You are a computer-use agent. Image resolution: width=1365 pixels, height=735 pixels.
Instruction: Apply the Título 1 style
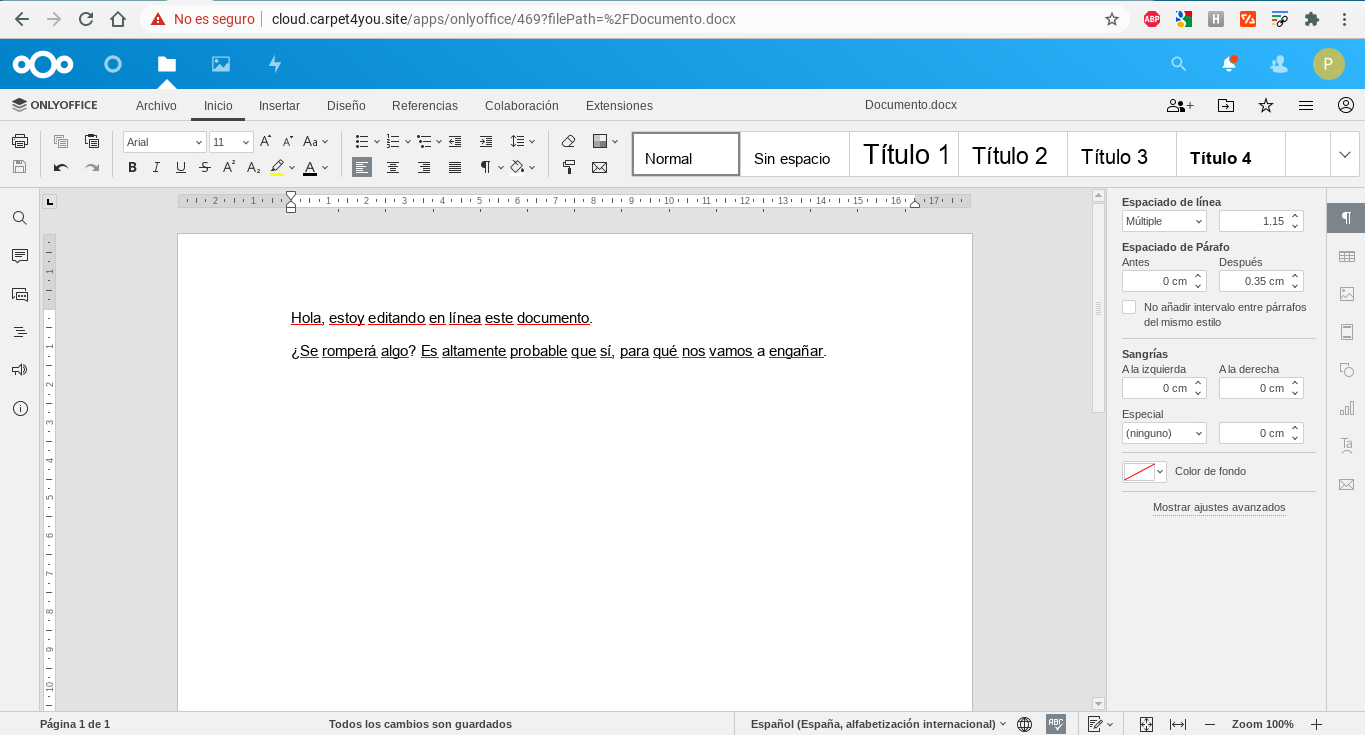pyautogui.click(x=904, y=154)
